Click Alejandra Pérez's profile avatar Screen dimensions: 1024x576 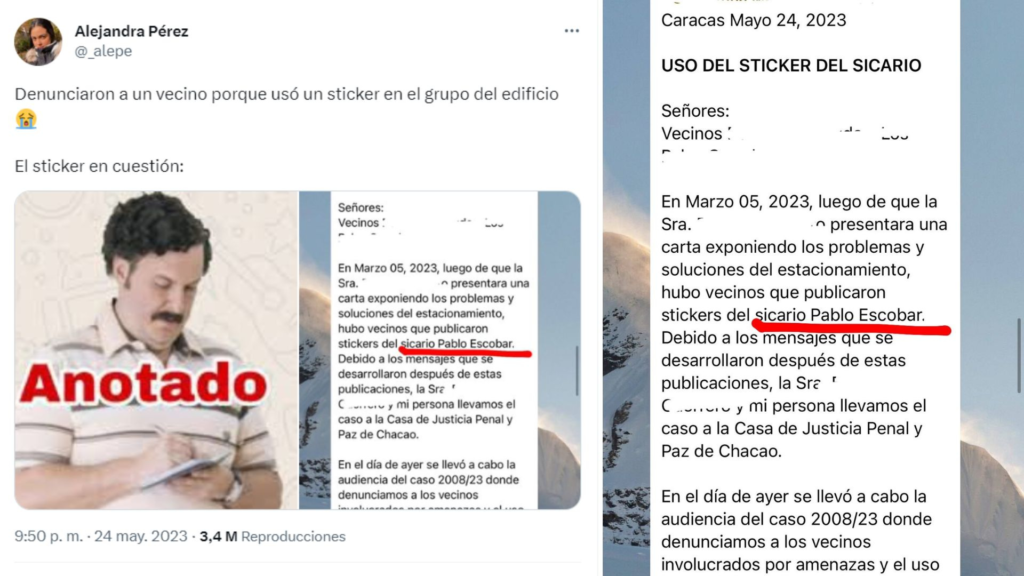point(39,41)
